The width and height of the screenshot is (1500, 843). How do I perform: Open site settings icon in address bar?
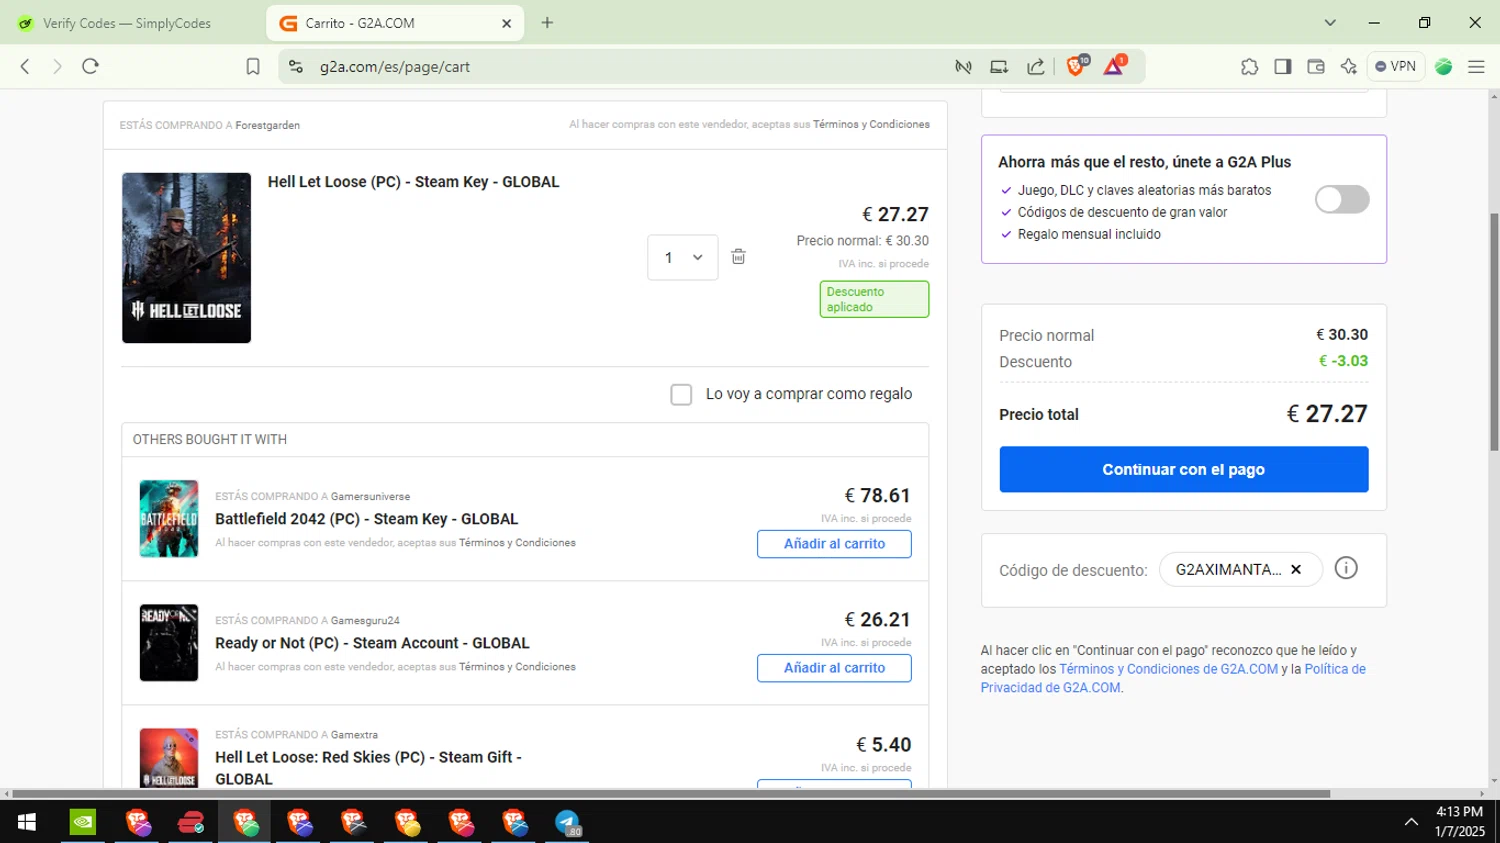coord(295,66)
